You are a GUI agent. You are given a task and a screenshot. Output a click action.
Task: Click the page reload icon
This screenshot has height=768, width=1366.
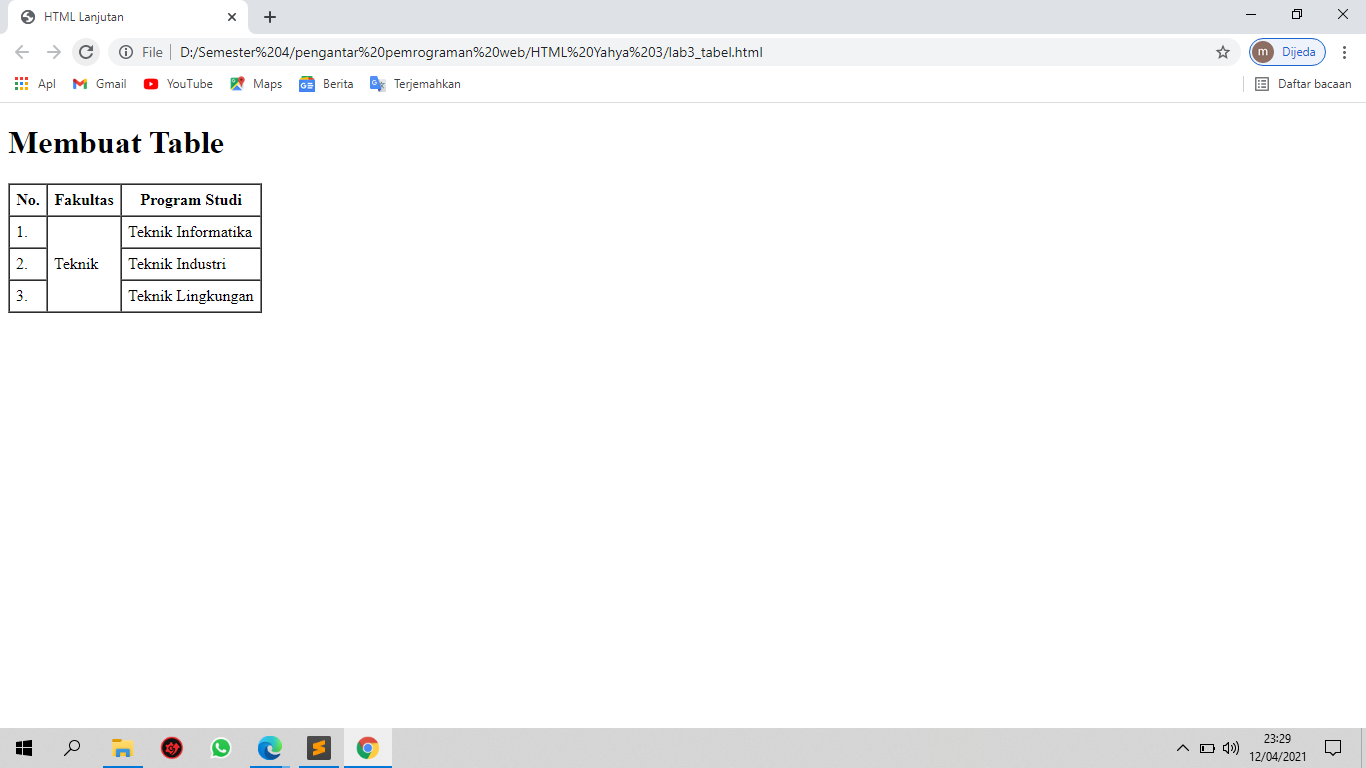(x=86, y=52)
